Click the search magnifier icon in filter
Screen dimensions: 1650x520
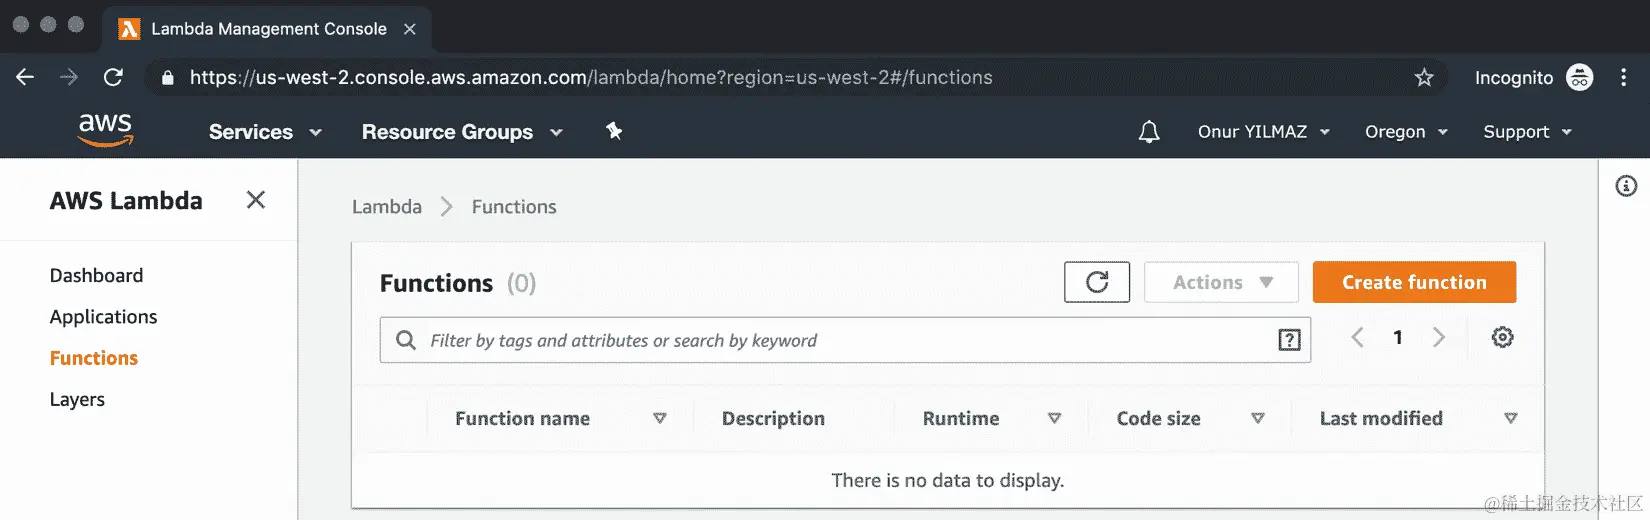pyautogui.click(x=406, y=340)
